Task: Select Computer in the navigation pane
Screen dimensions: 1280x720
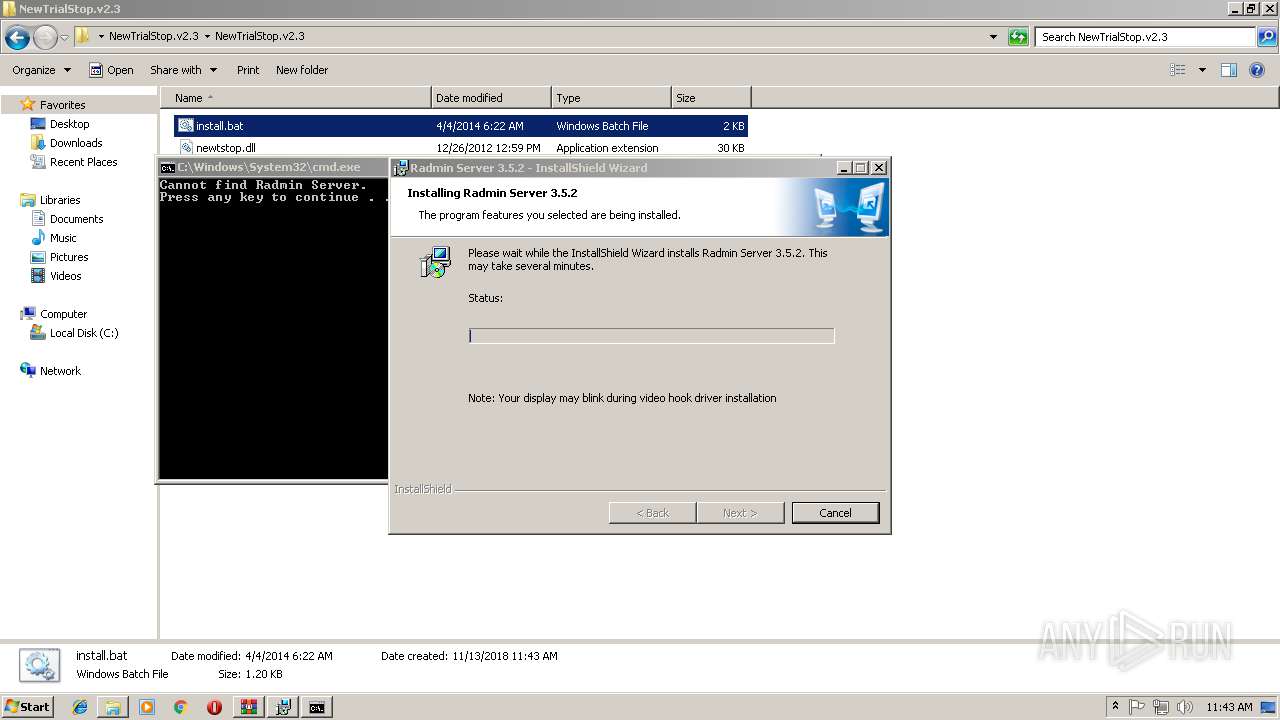Action: (x=63, y=314)
